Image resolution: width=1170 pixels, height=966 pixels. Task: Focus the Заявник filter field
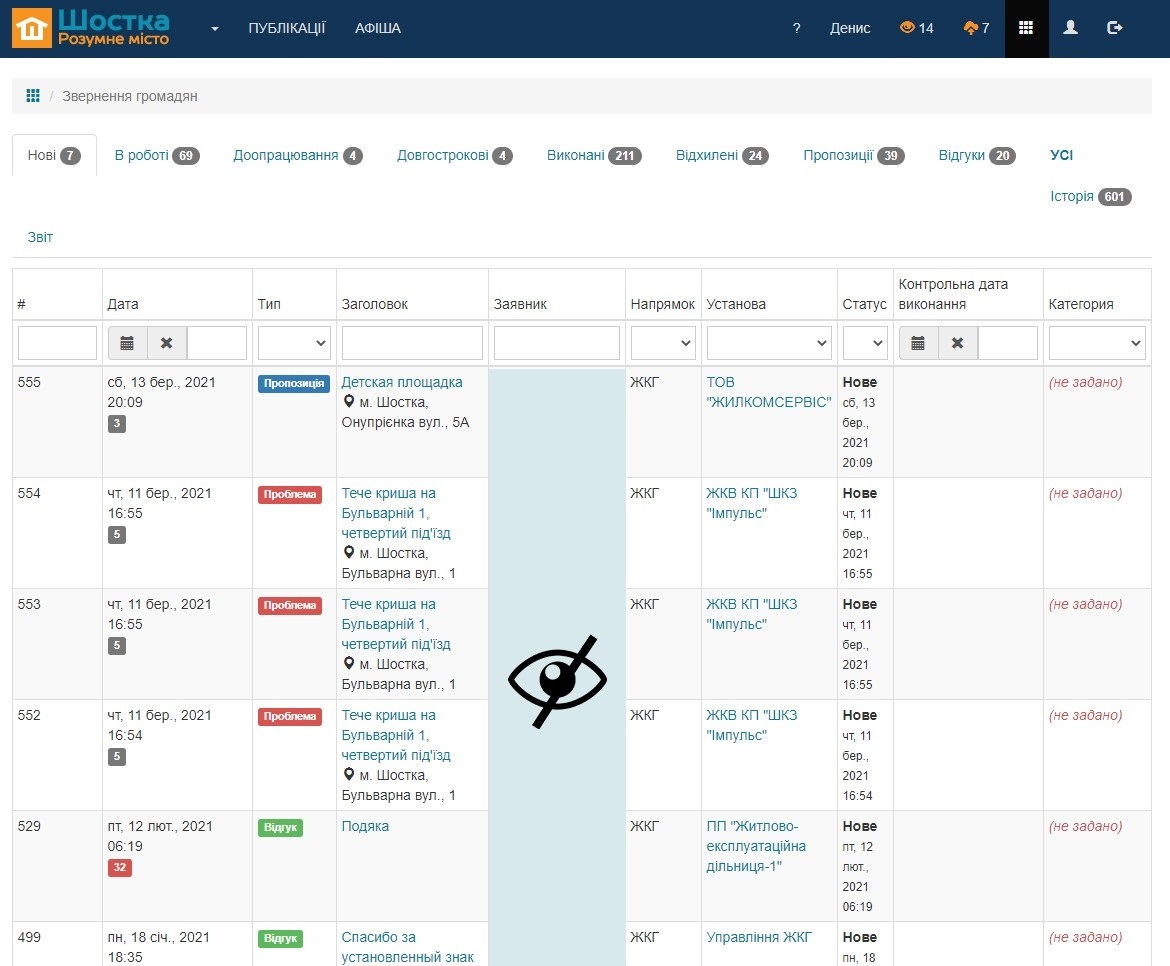click(557, 343)
